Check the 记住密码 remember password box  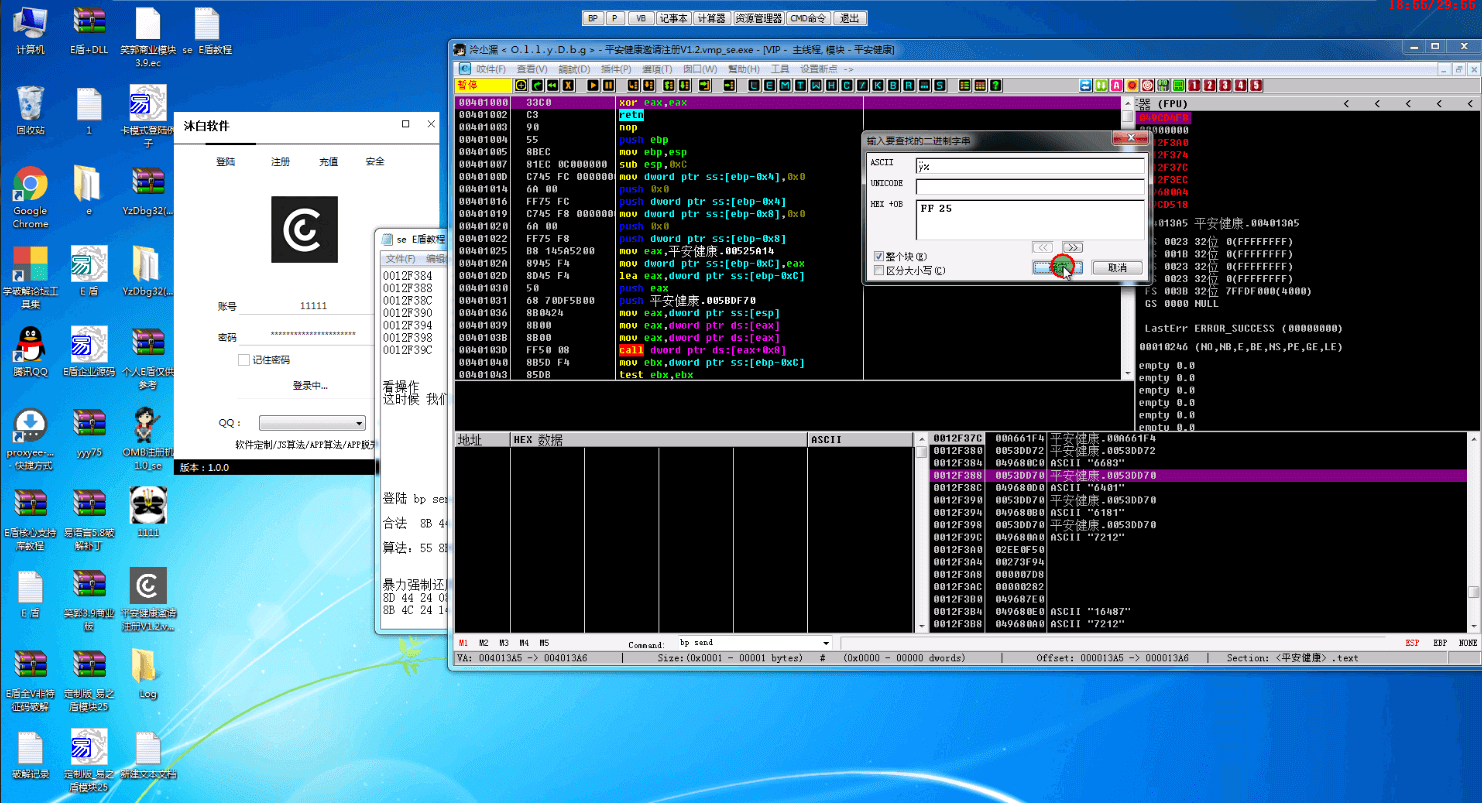pos(244,360)
